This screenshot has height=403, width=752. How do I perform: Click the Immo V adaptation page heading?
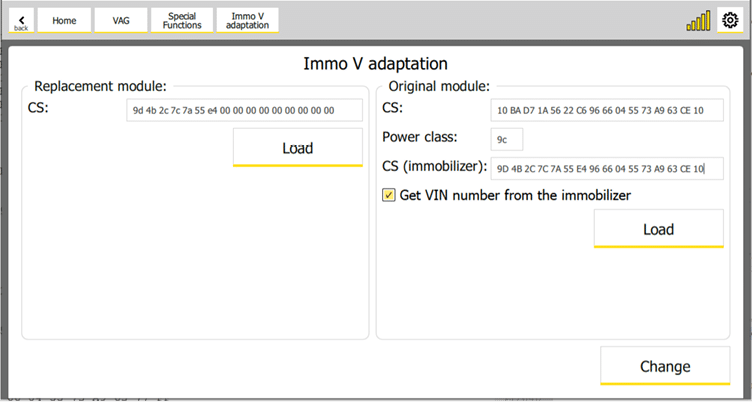point(375,64)
